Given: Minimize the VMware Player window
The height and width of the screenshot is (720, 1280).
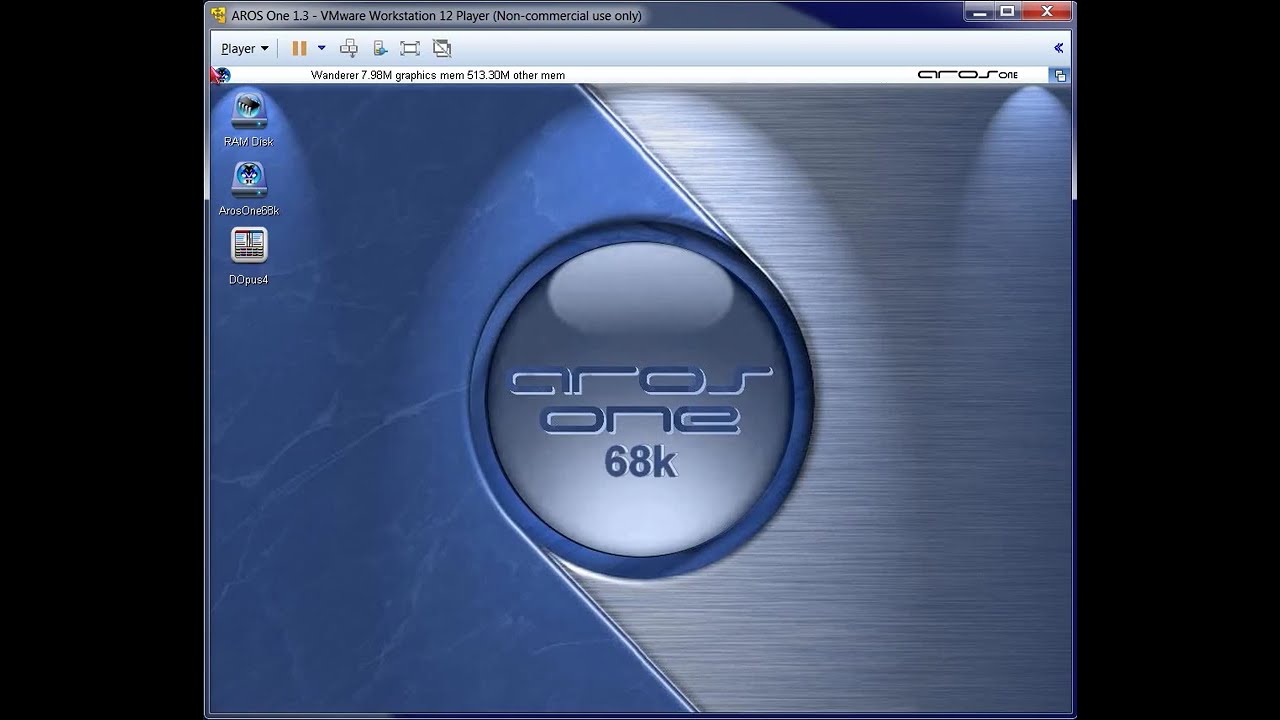Looking at the screenshot, I should [x=980, y=11].
